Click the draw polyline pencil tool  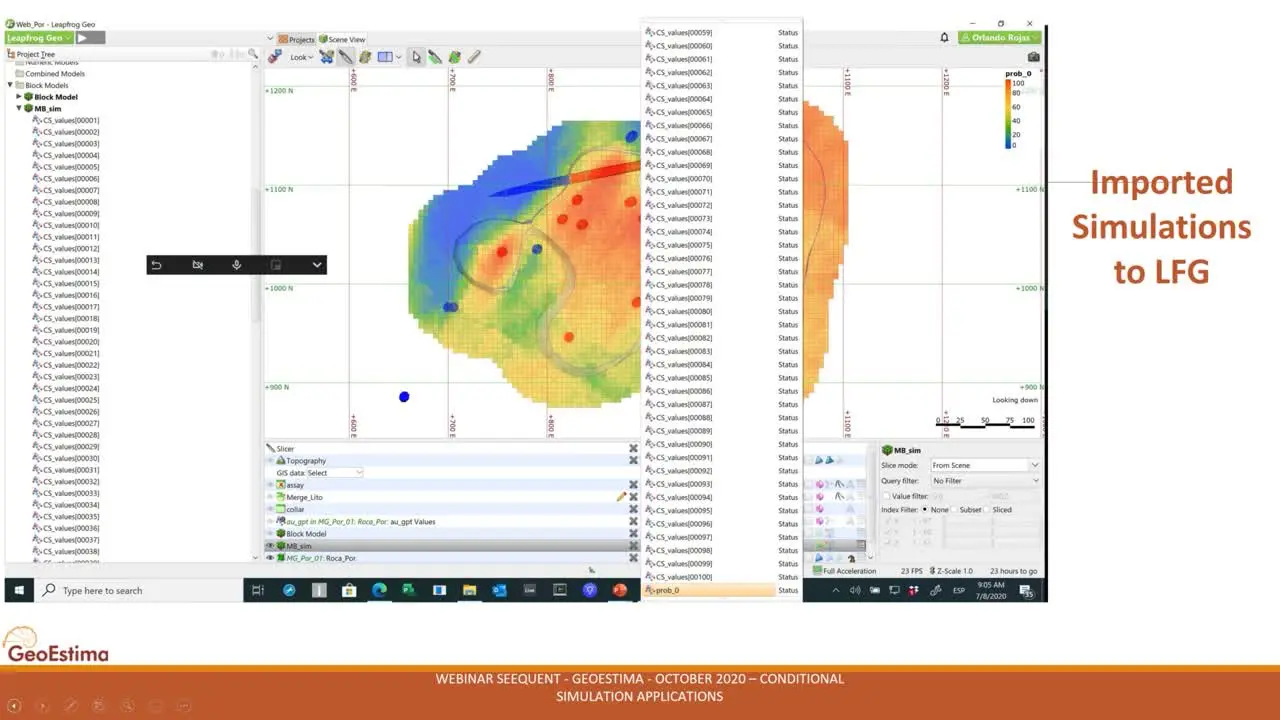435,57
